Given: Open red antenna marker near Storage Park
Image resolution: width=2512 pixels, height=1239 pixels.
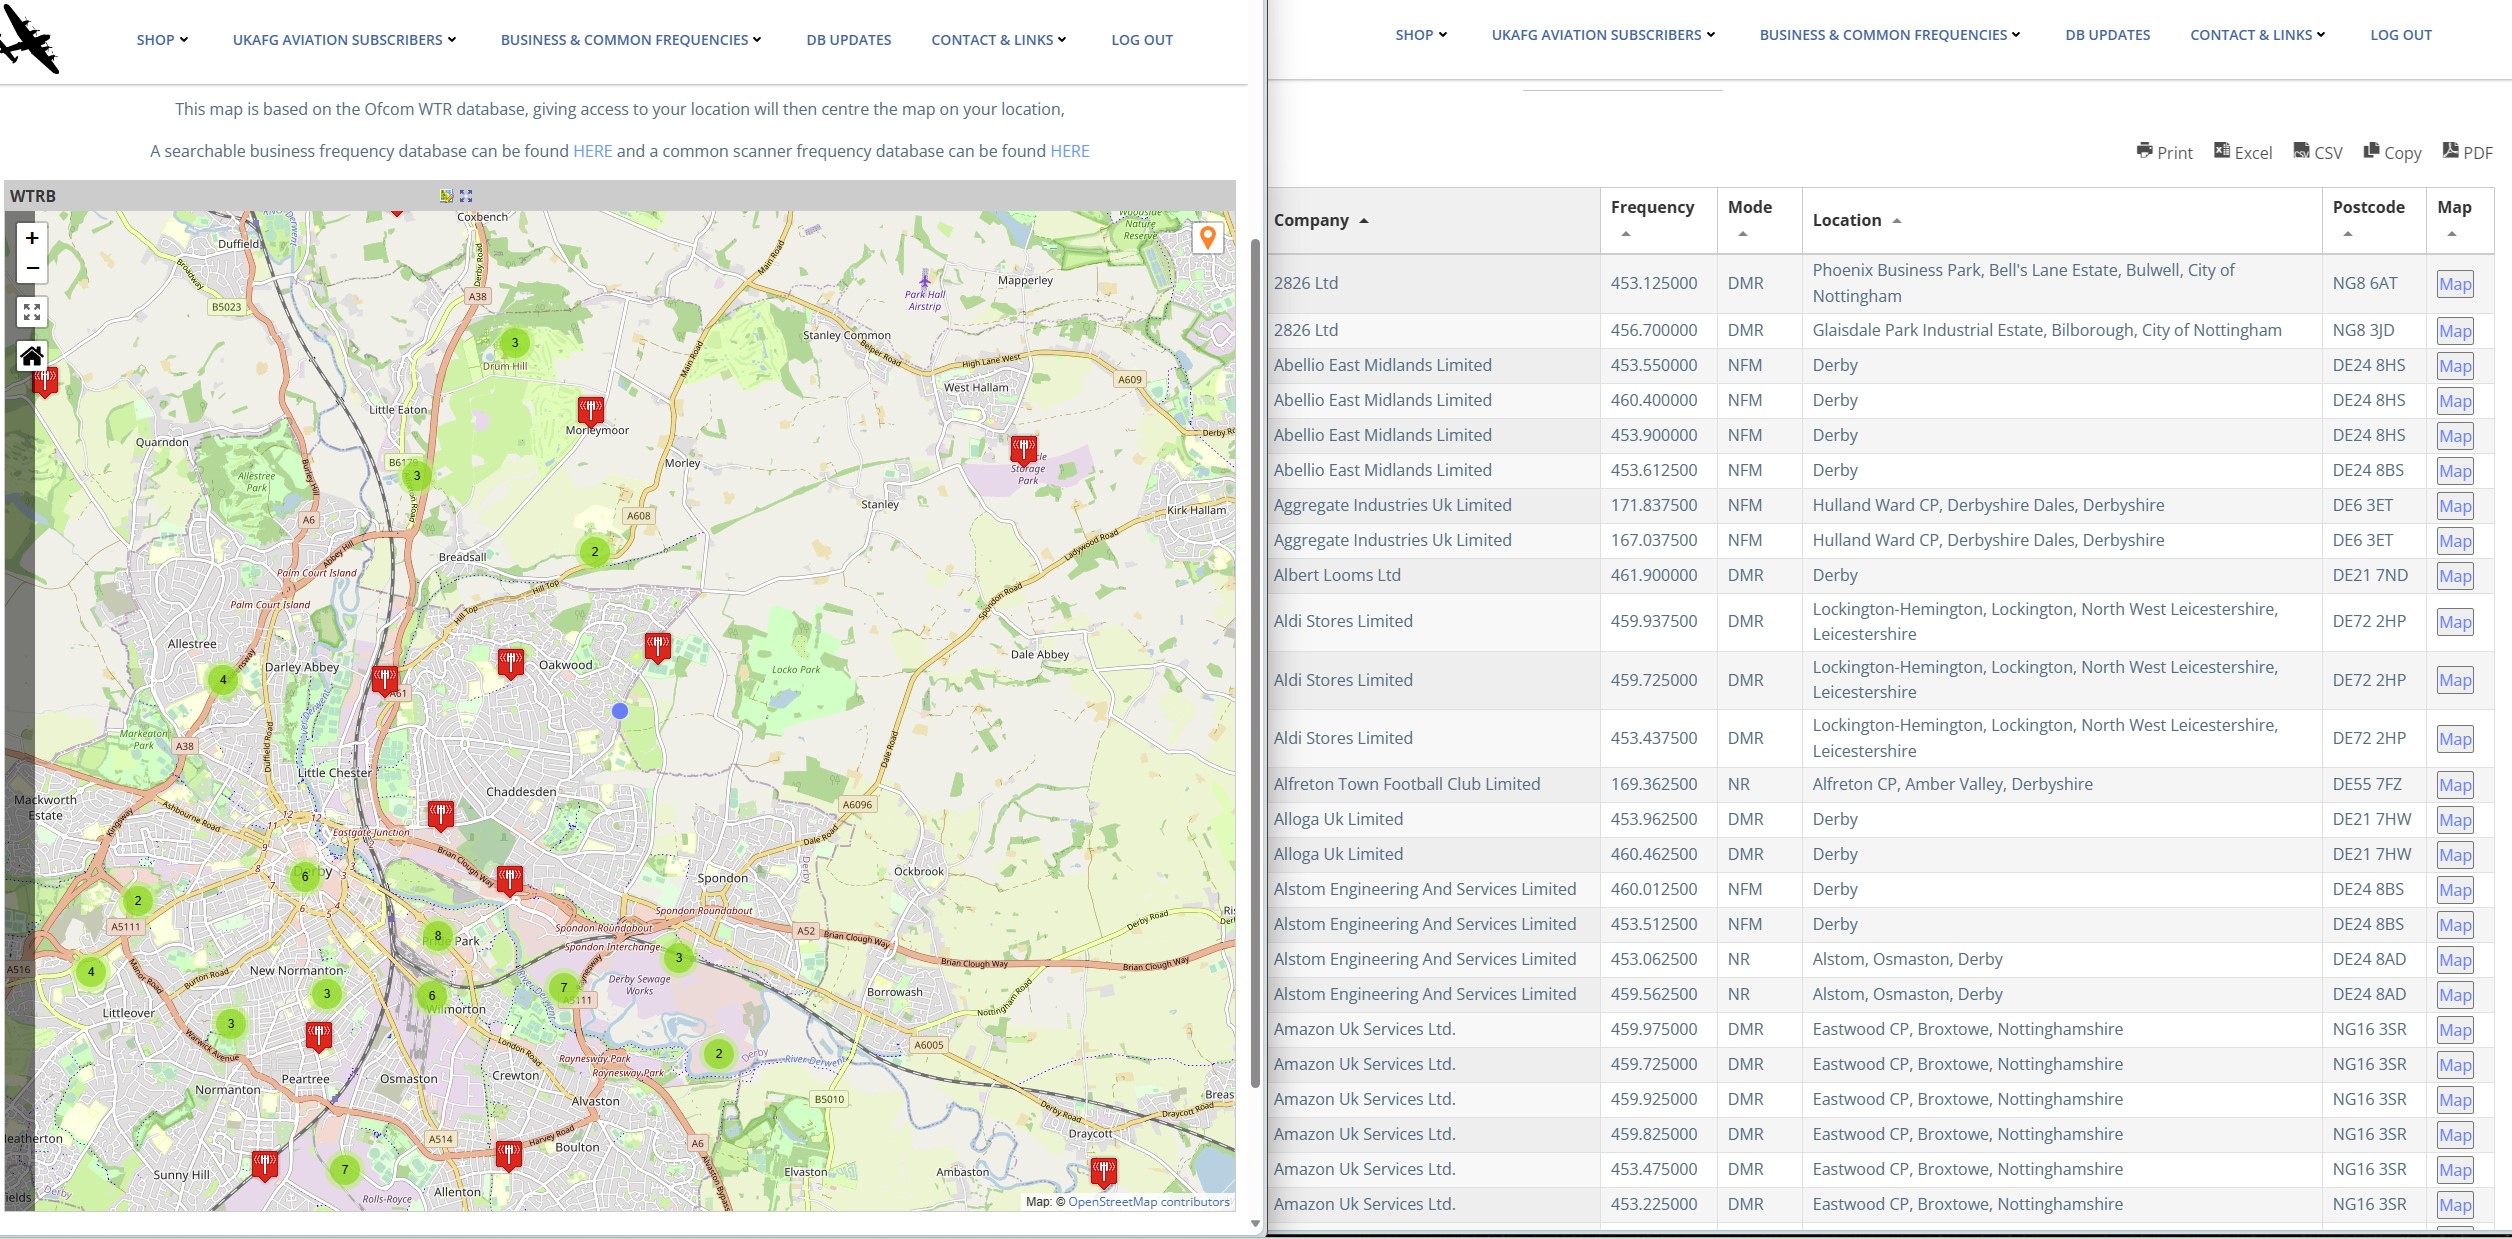Looking at the screenshot, I should (x=1023, y=450).
